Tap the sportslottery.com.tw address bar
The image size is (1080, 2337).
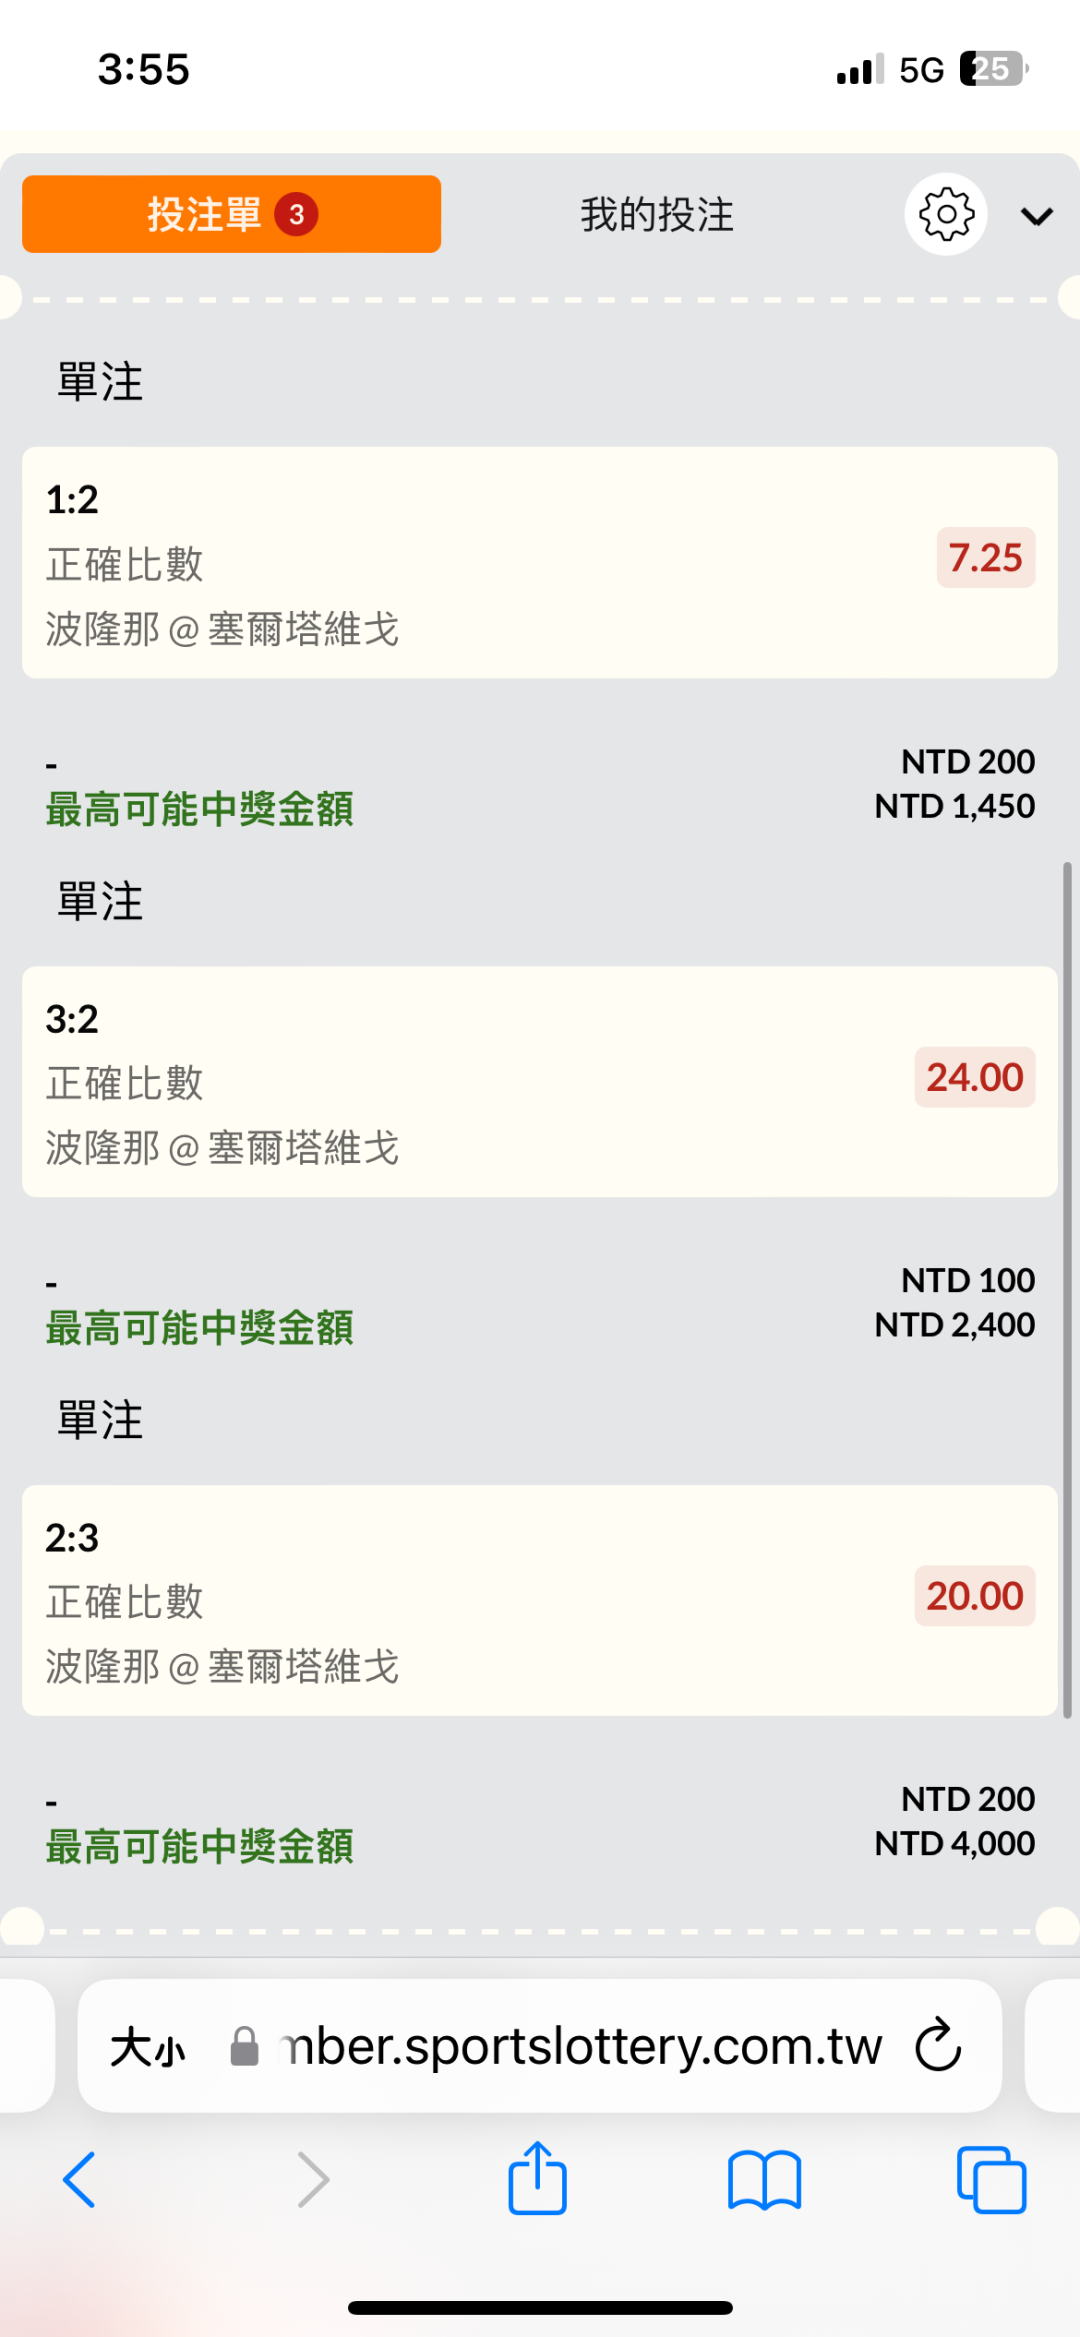(x=580, y=2047)
